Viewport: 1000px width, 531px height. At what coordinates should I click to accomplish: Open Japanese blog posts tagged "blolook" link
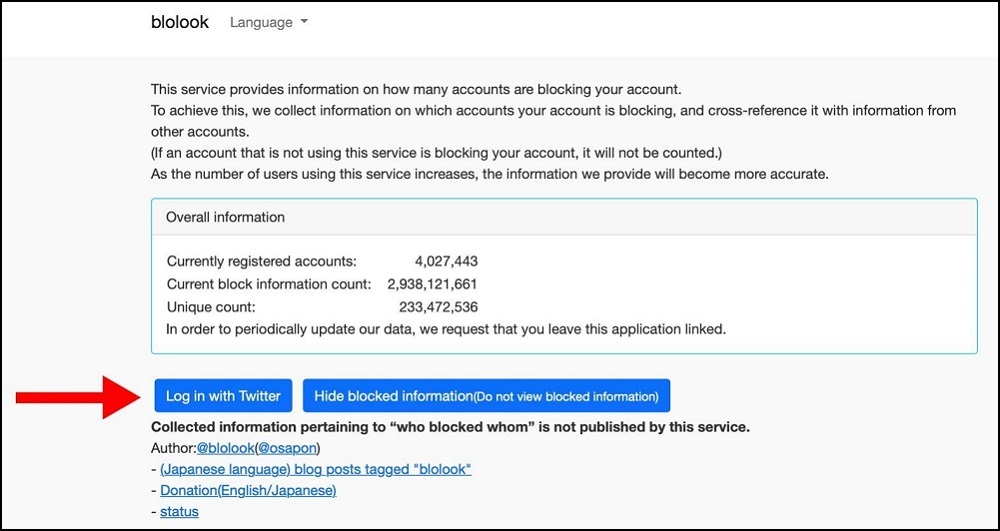tap(316, 470)
